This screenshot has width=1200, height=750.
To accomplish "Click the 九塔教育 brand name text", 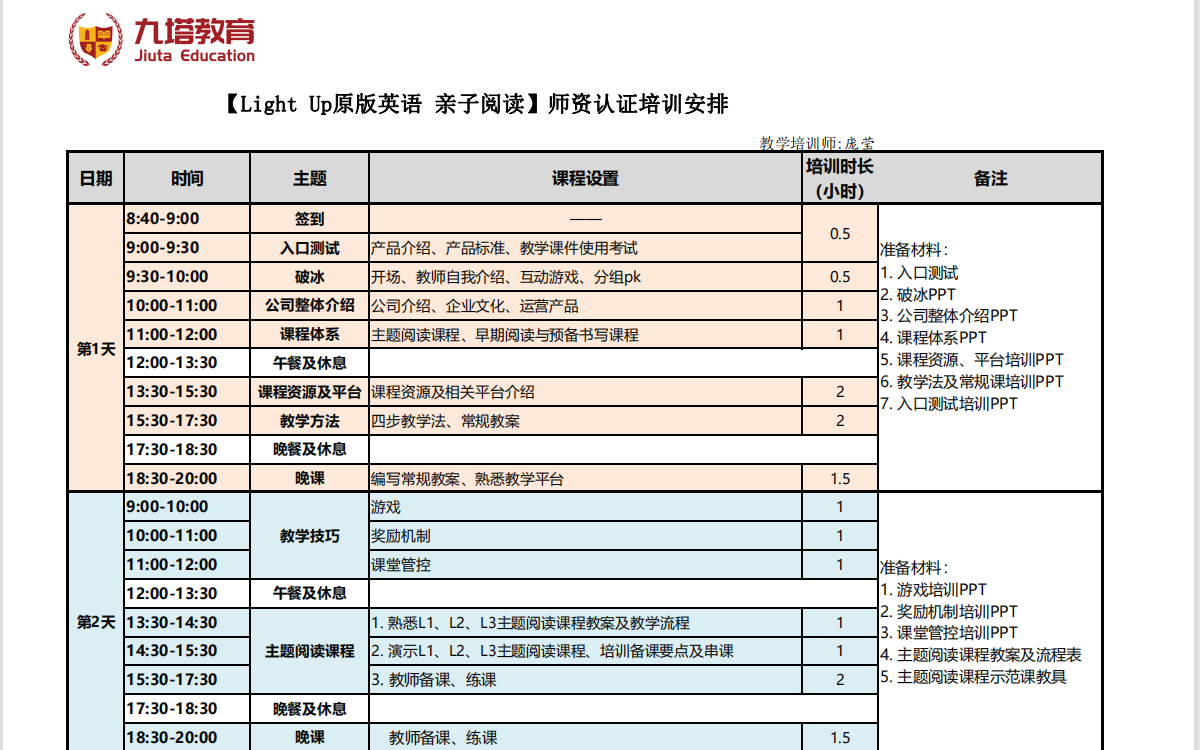I will (194, 33).
